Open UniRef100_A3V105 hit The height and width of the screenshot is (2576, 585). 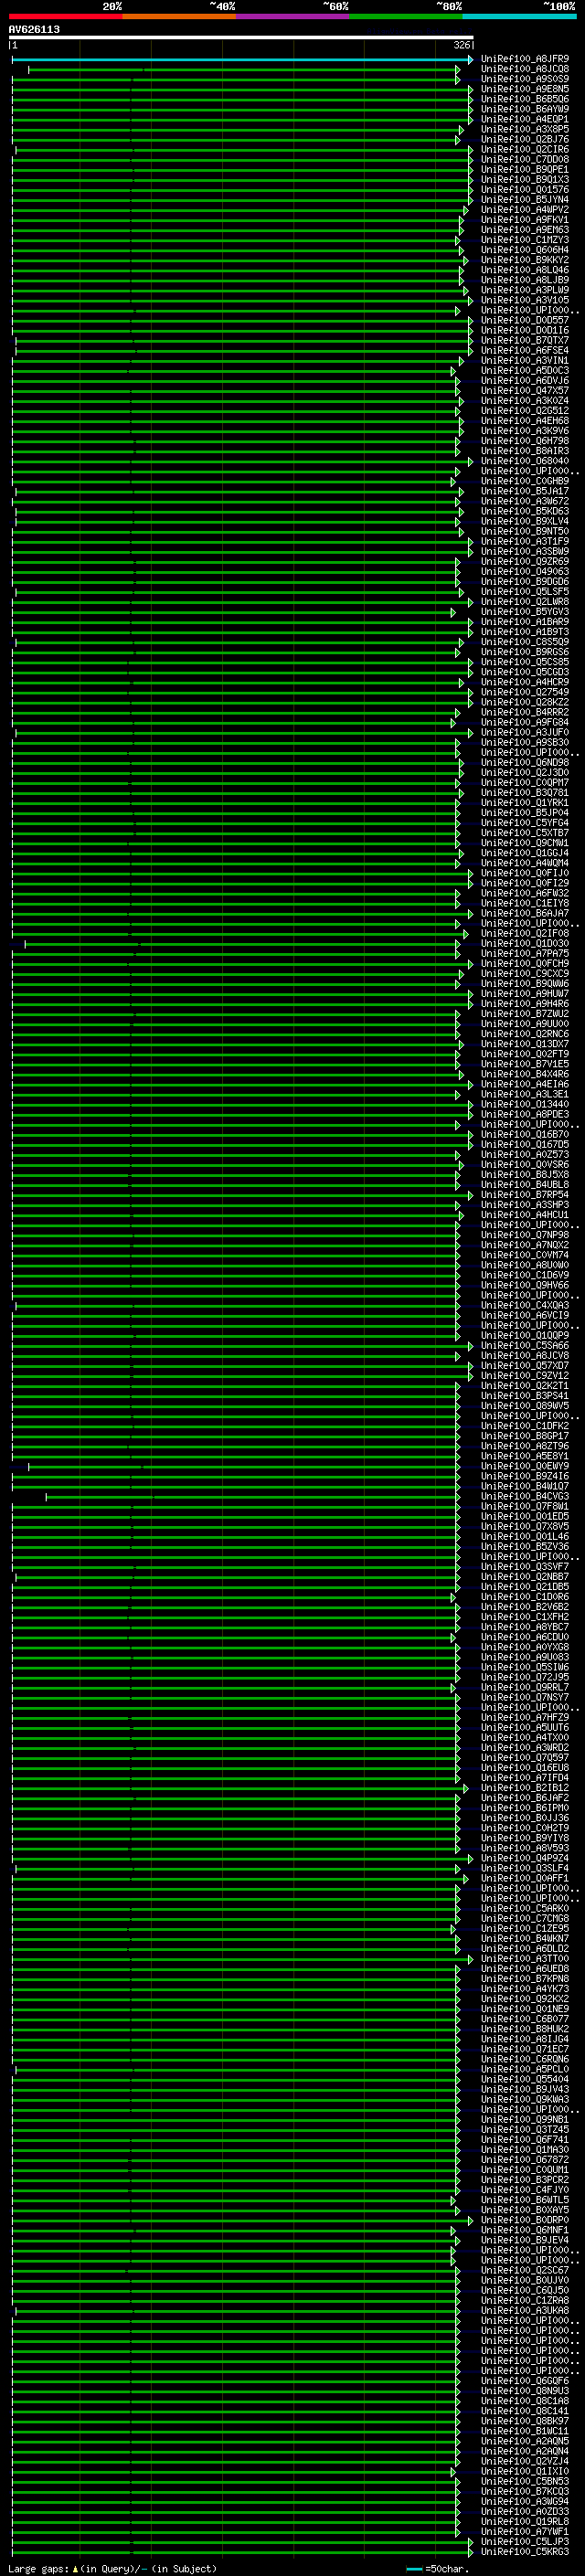pyautogui.click(x=525, y=300)
